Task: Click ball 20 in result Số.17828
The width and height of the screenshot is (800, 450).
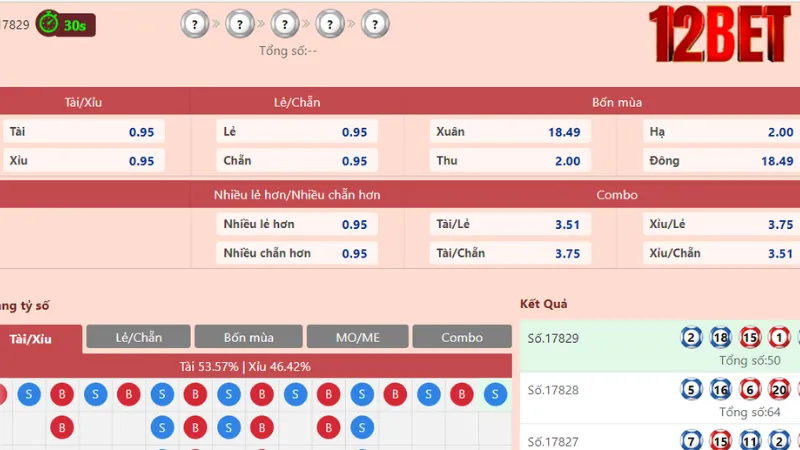Action: [779, 389]
